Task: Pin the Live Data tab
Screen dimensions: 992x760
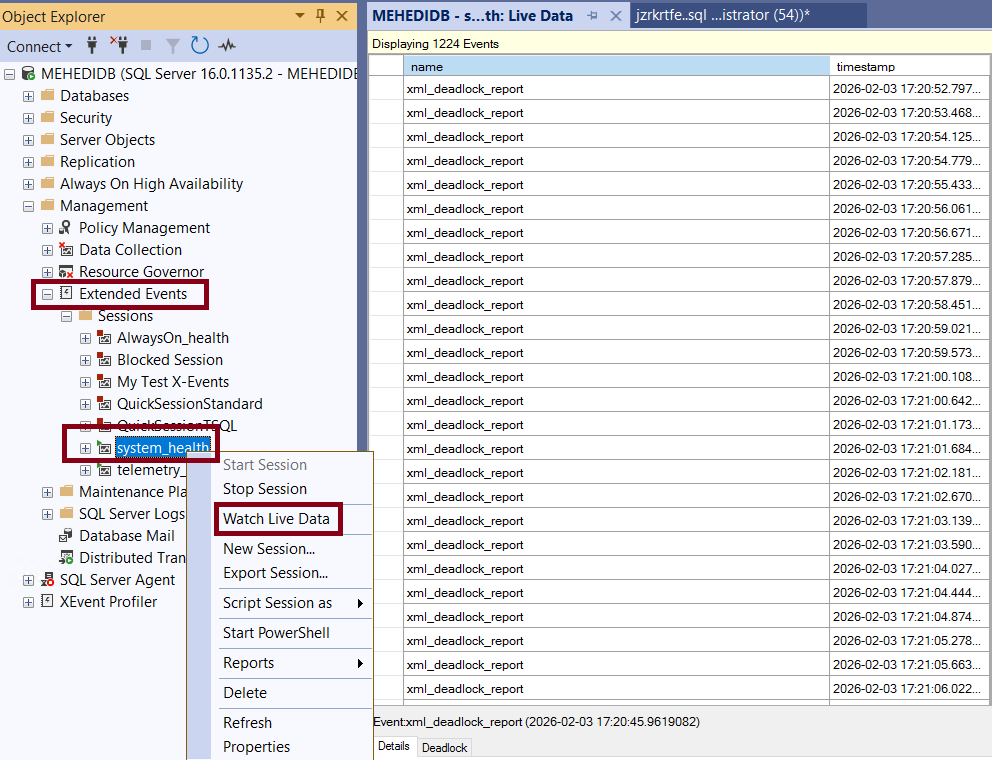Action: (592, 16)
